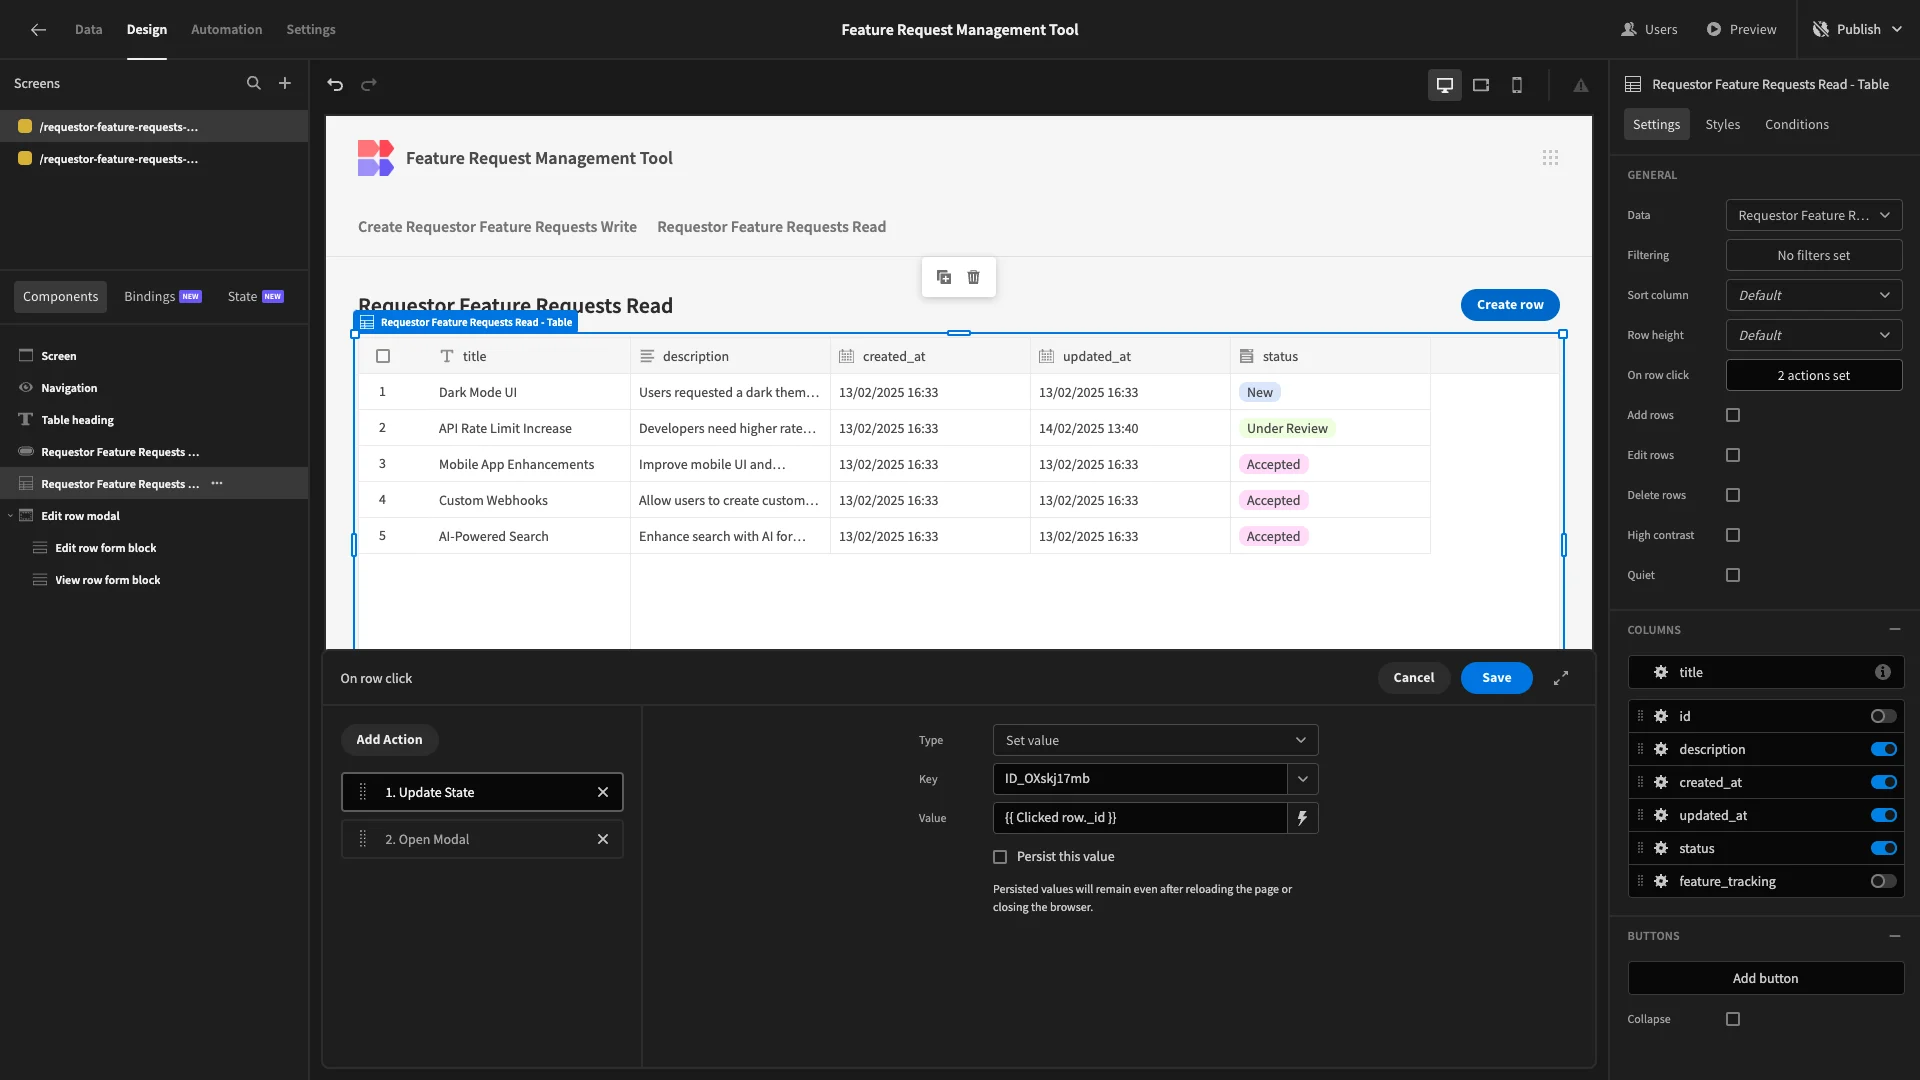Switch to the Bindings tab
The image size is (1920, 1080).
(x=162, y=296)
